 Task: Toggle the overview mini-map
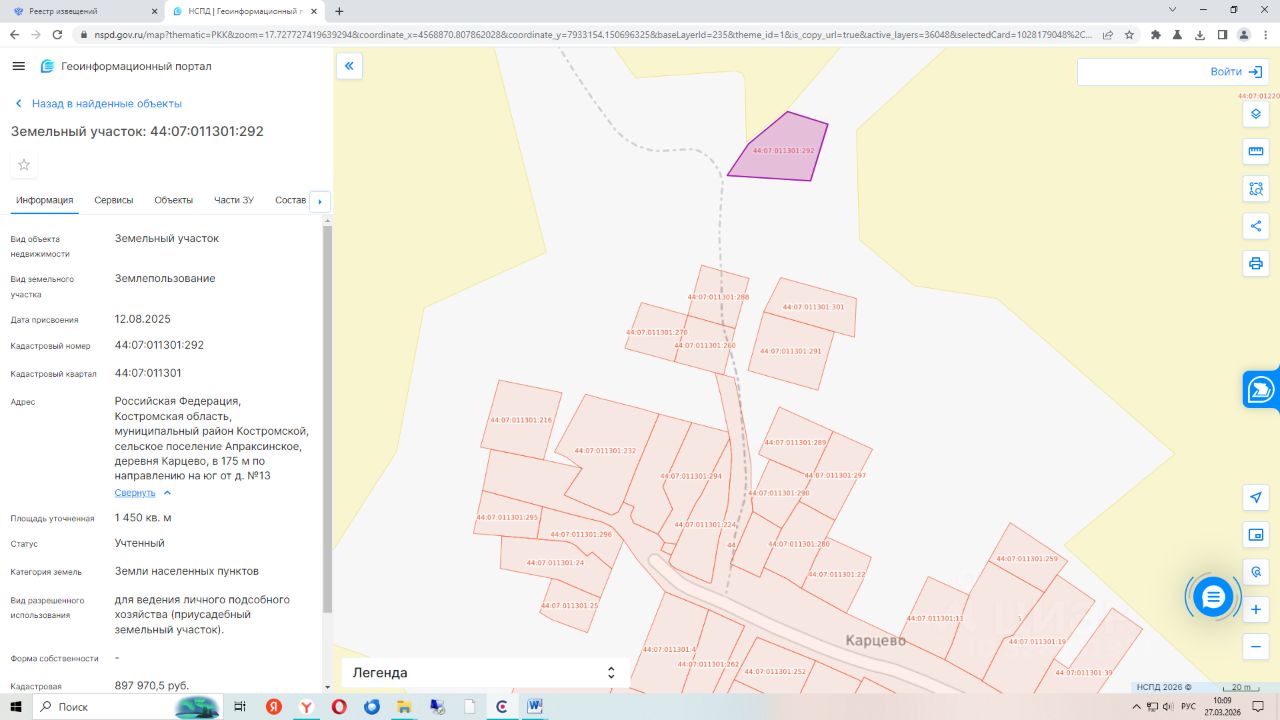1256,534
